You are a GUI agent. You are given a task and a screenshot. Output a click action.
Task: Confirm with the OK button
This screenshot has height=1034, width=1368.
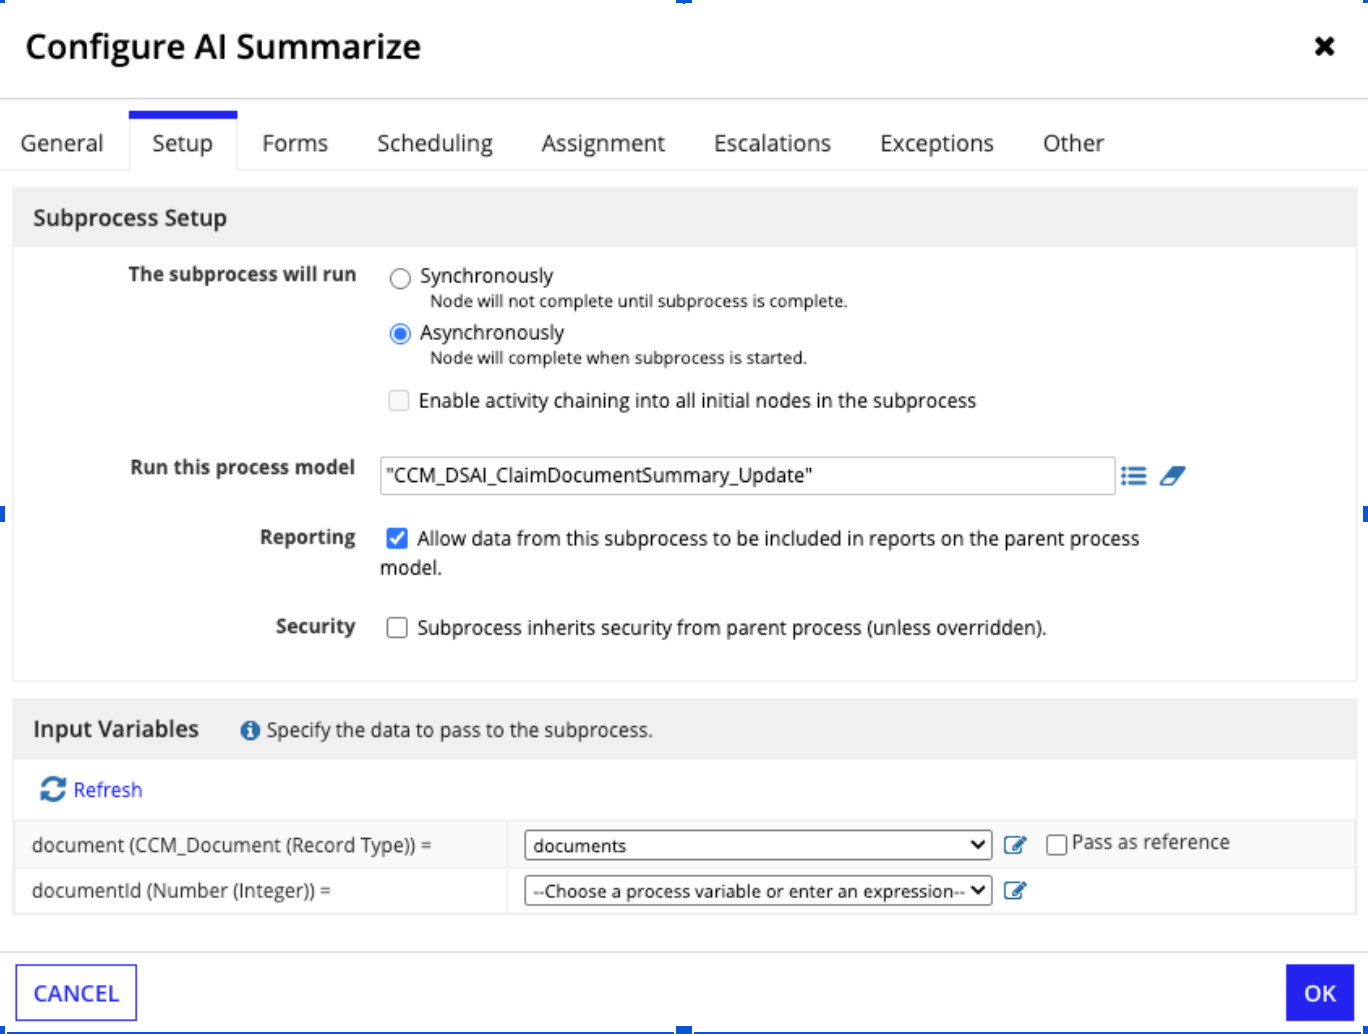[1320, 993]
